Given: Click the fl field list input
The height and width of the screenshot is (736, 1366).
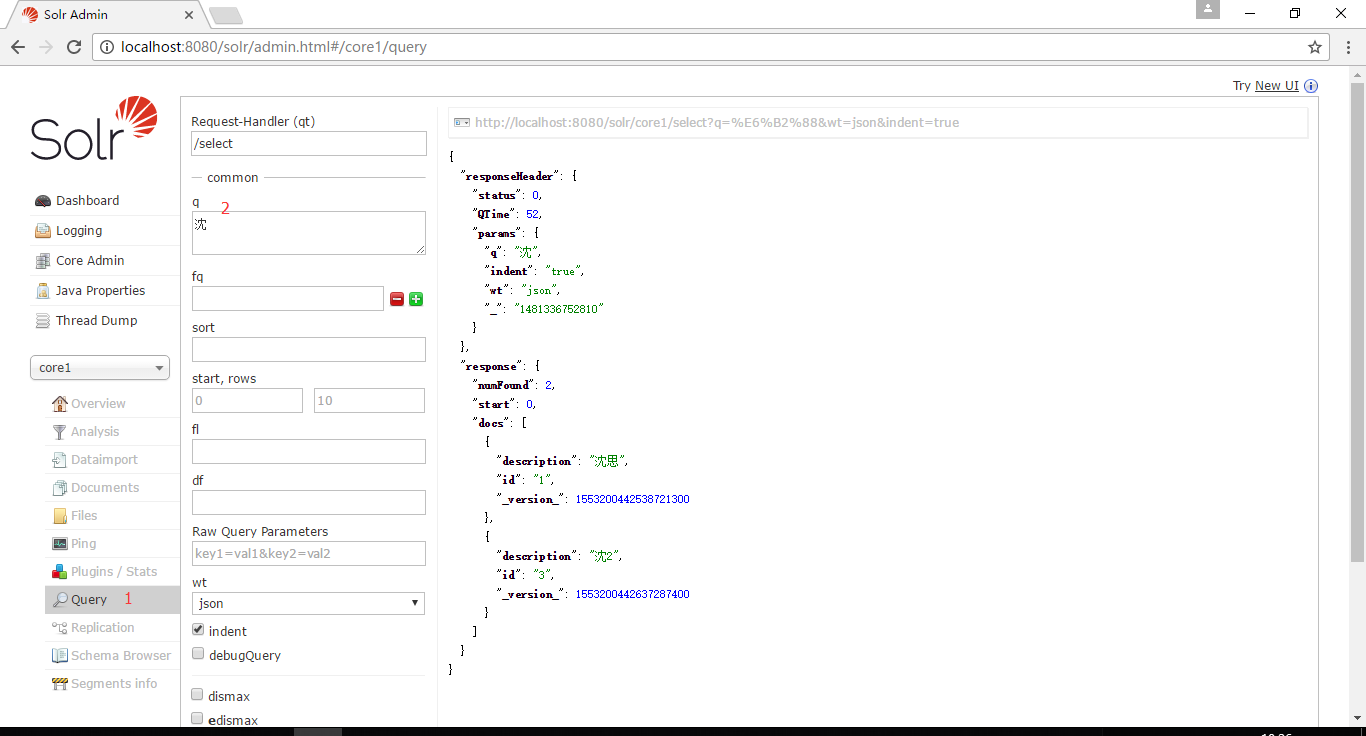Looking at the screenshot, I should tap(309, 451).
